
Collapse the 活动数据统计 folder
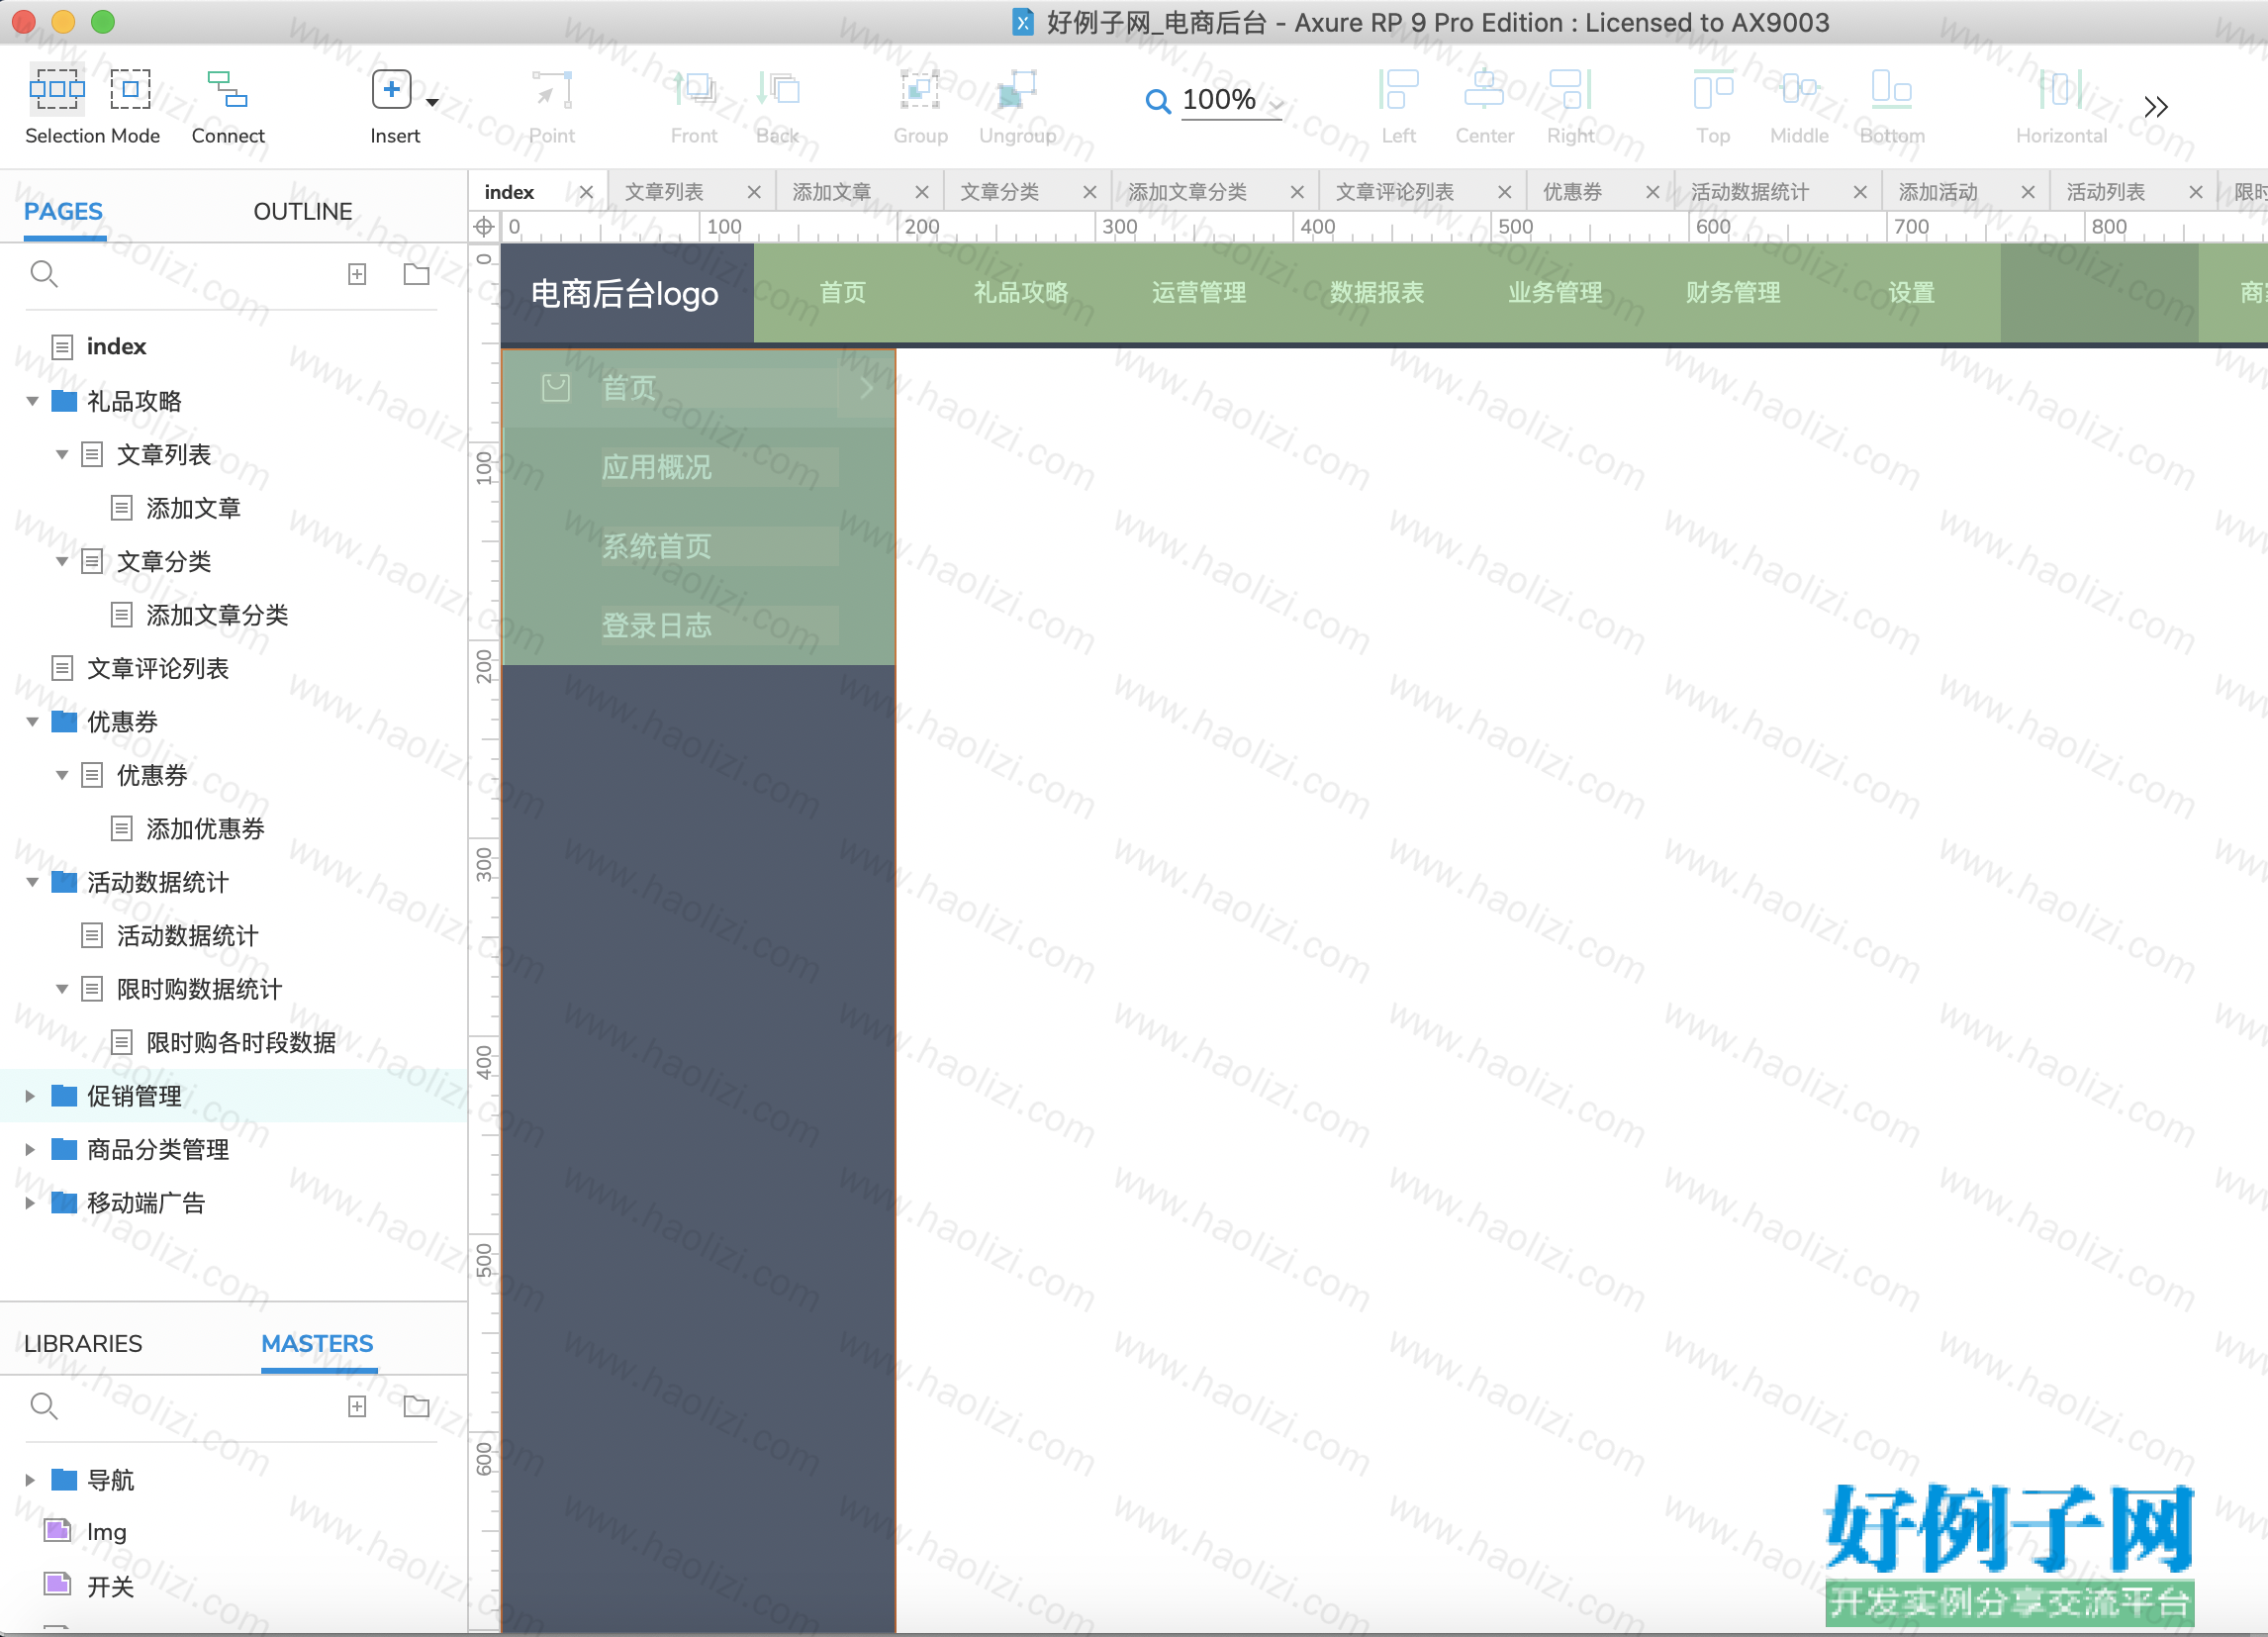32,883
